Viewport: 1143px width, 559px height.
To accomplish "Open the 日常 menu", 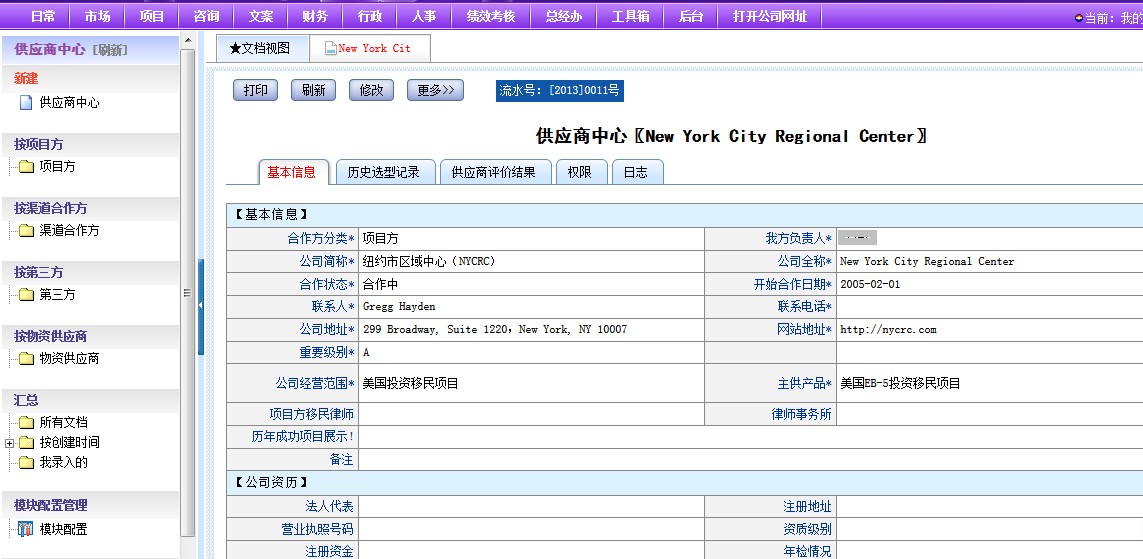I will pos(43,16).
